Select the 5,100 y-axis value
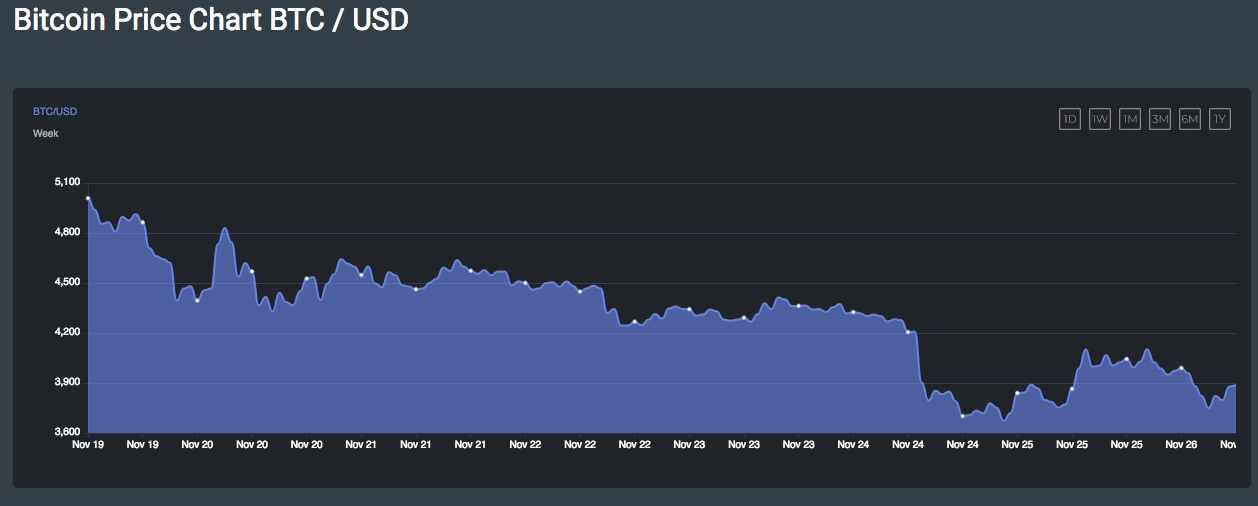This screenshot has height=506, width=1258. tap(67, 182)
